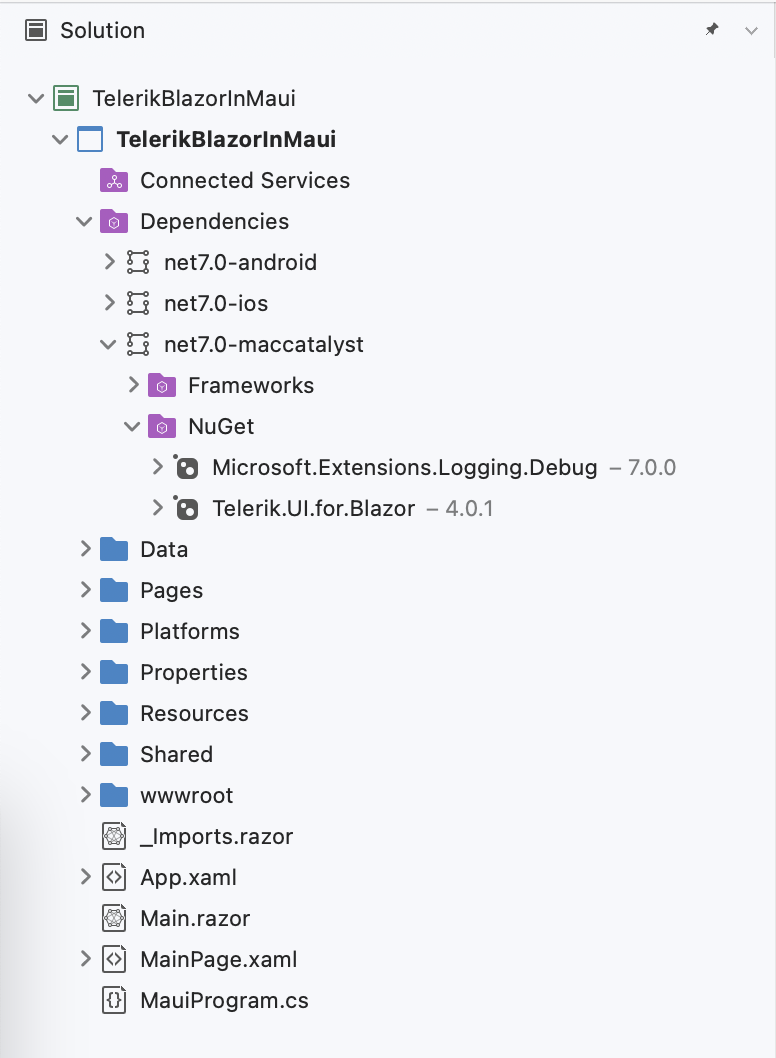Click the blue project icon beside bold TelerikBlazorInMaui

[90, 140]
